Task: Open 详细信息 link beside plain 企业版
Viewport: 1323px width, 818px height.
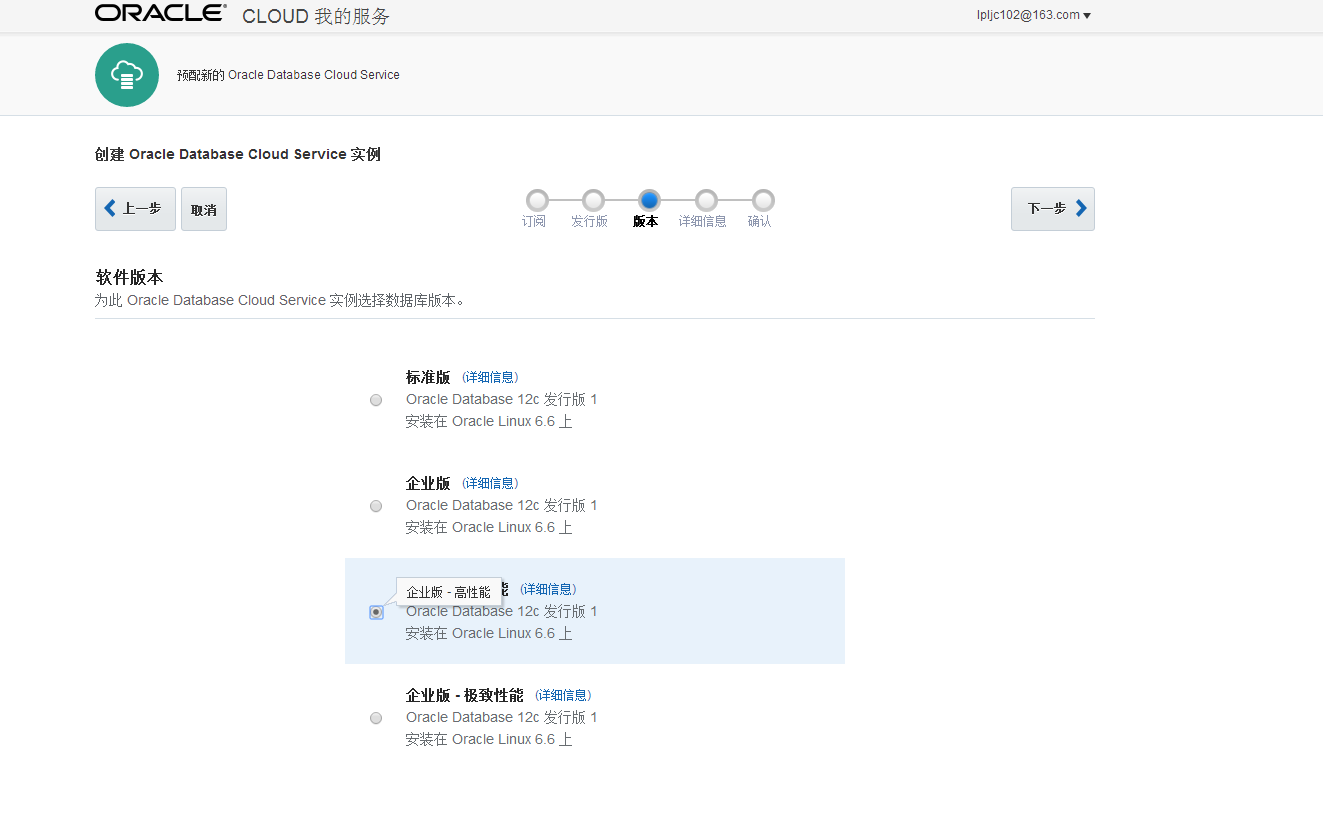Action: (490, 483)
